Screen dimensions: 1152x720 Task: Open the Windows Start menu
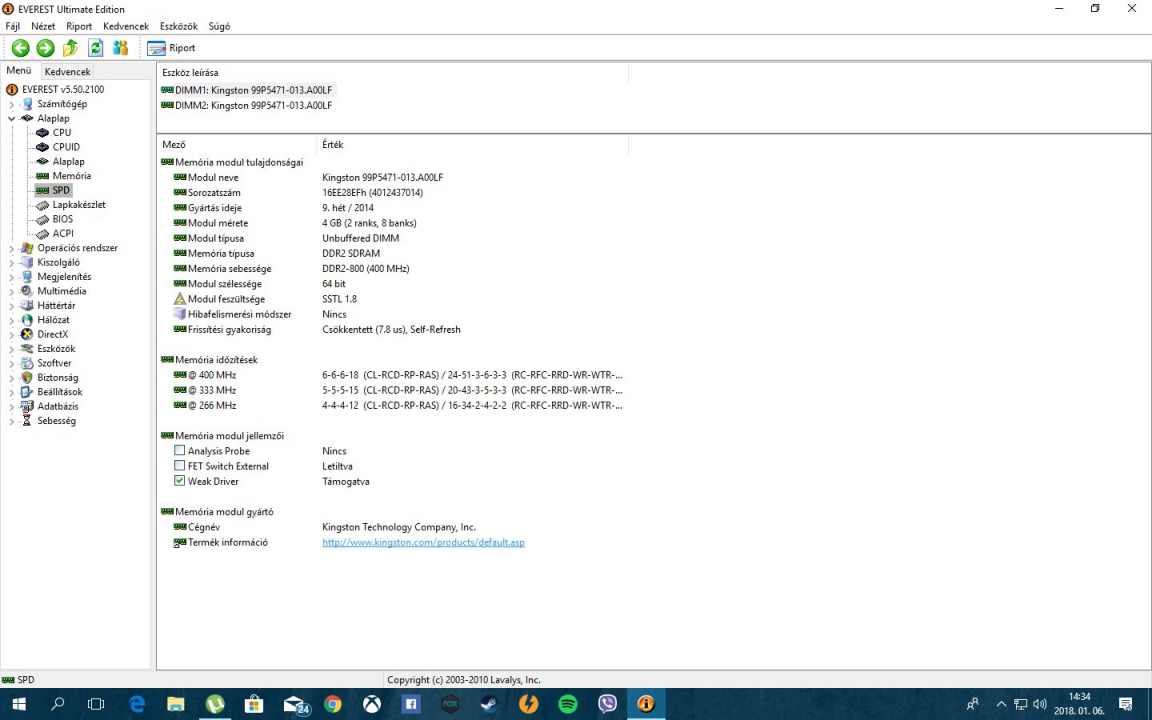coord(18,705)
